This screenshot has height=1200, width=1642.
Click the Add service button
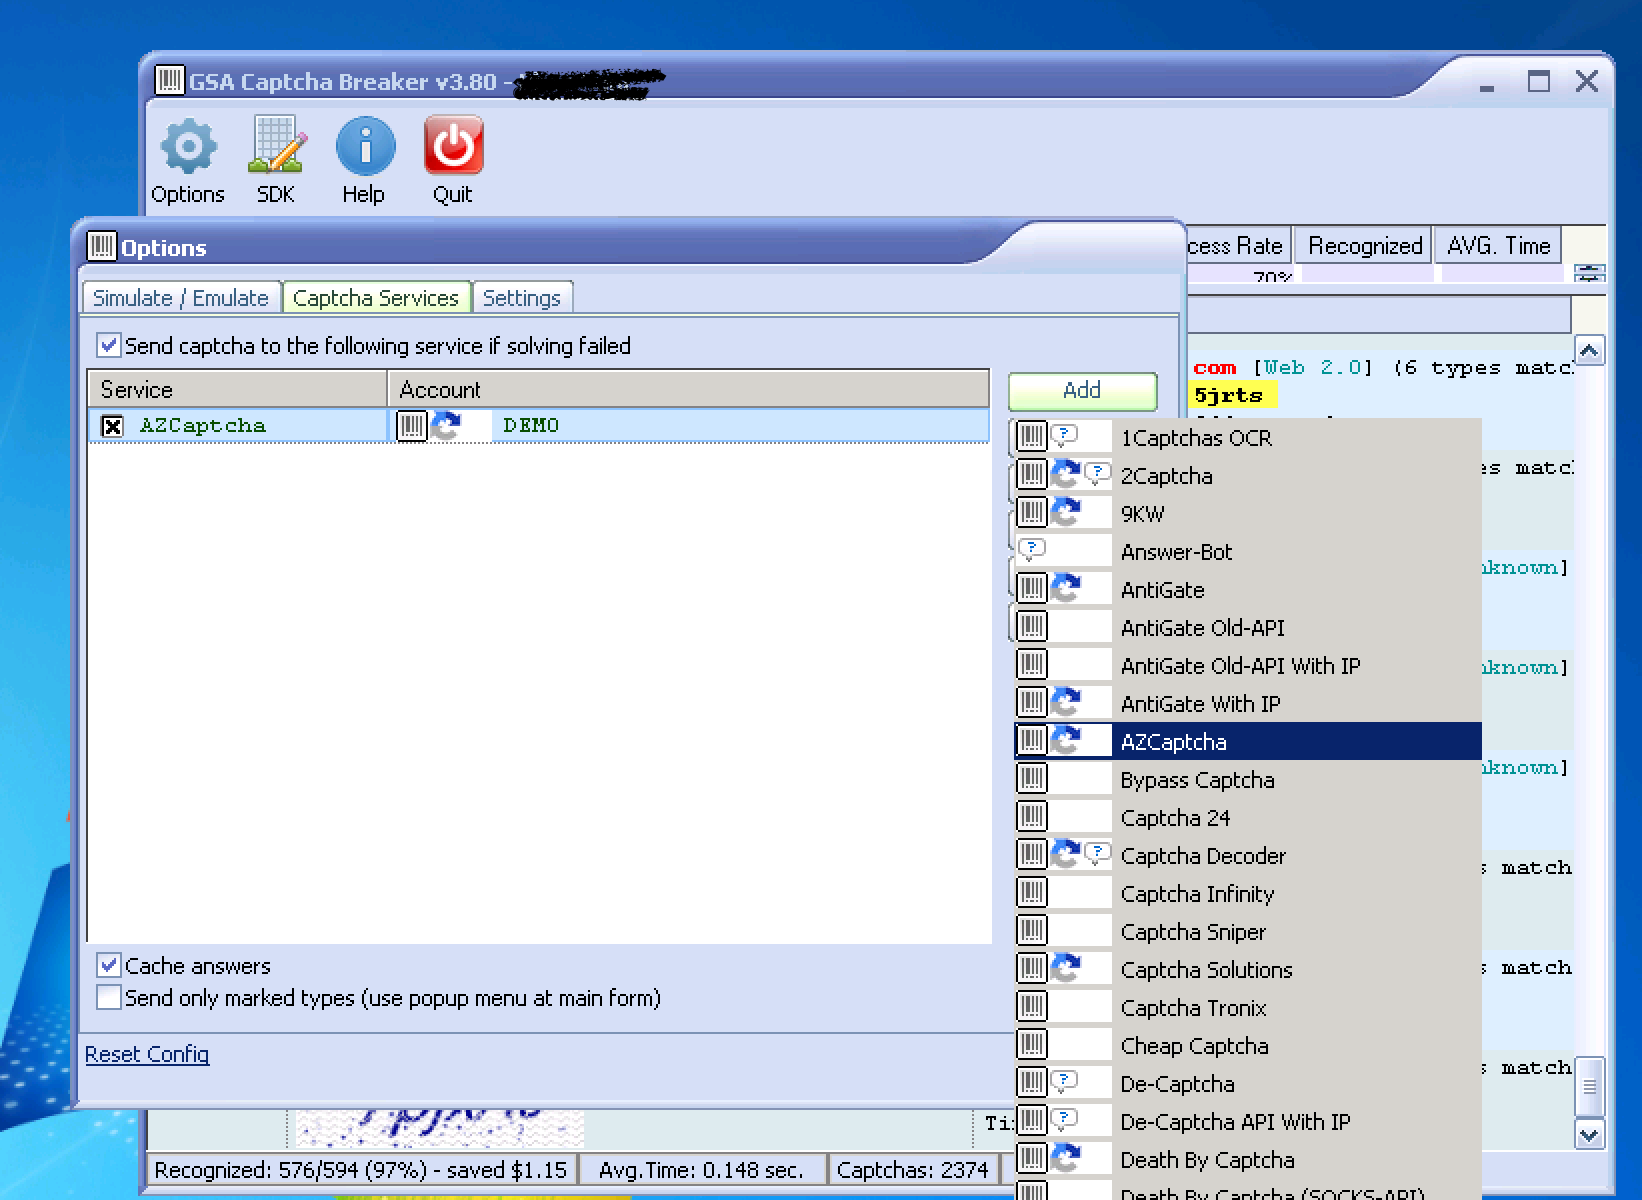click(1082, 391)
